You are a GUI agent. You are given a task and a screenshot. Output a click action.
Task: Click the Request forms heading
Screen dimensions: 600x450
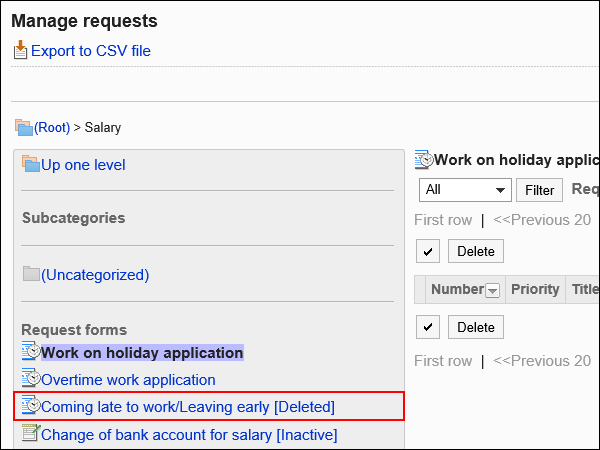click(74, 330)
